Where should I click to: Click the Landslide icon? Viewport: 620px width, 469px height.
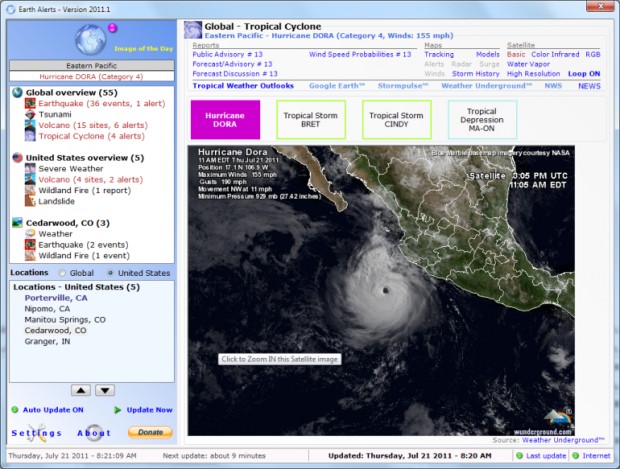(x=30, y=201)
